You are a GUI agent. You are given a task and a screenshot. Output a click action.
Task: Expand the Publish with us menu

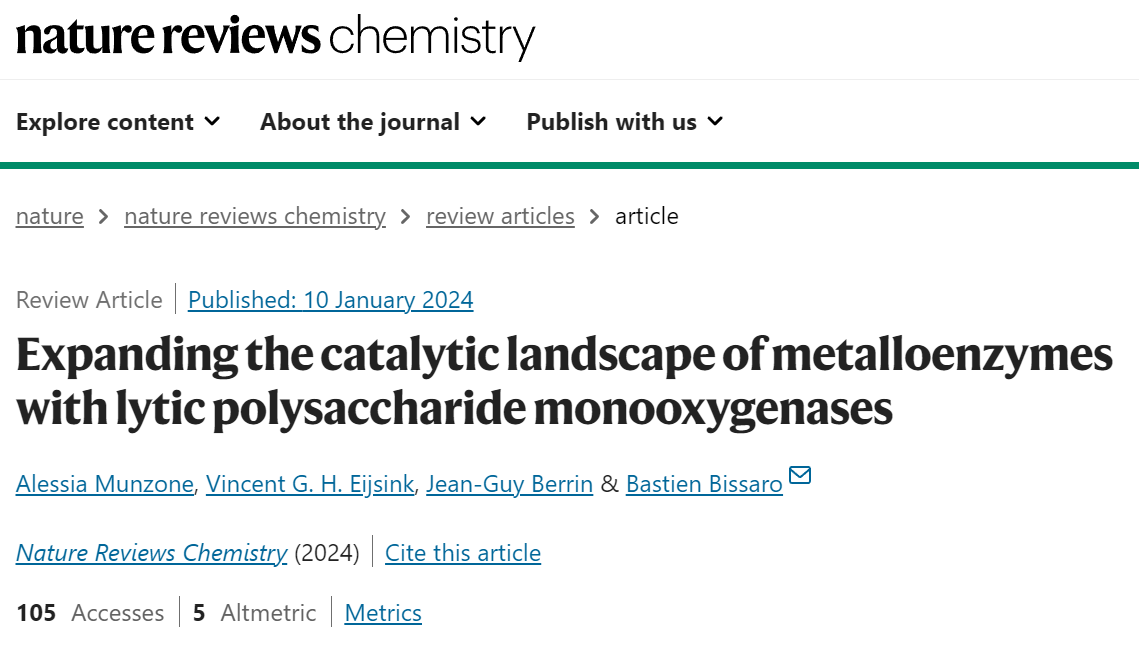(625, 122)
